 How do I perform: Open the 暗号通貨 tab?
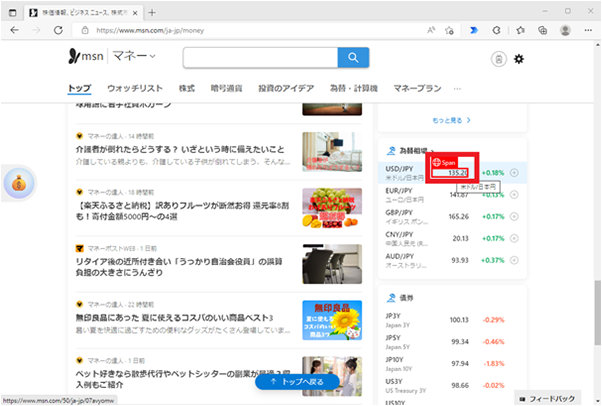click(226, 88)
